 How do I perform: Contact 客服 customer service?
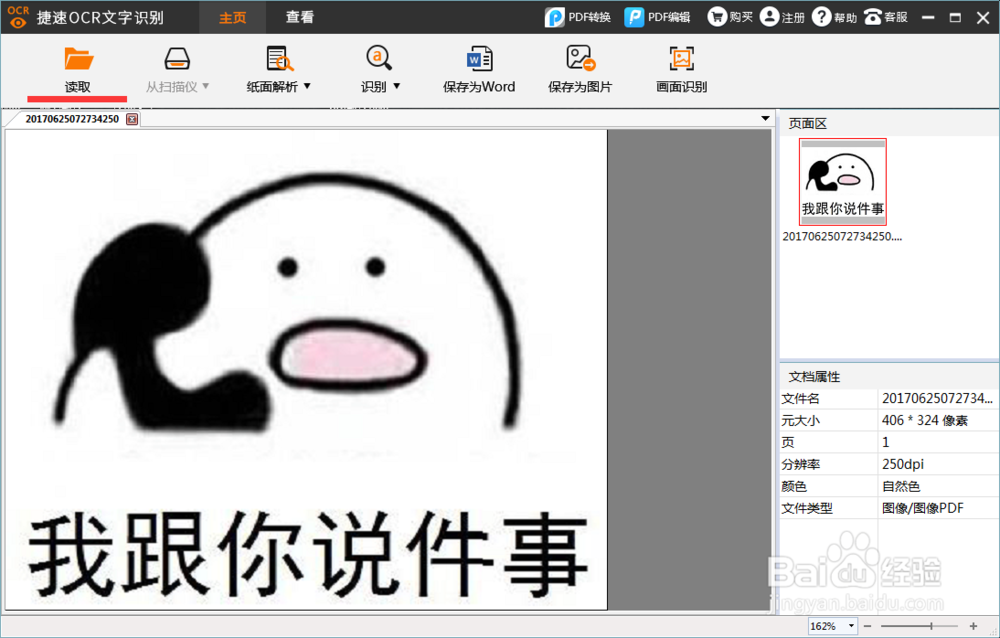pos(886,17)
